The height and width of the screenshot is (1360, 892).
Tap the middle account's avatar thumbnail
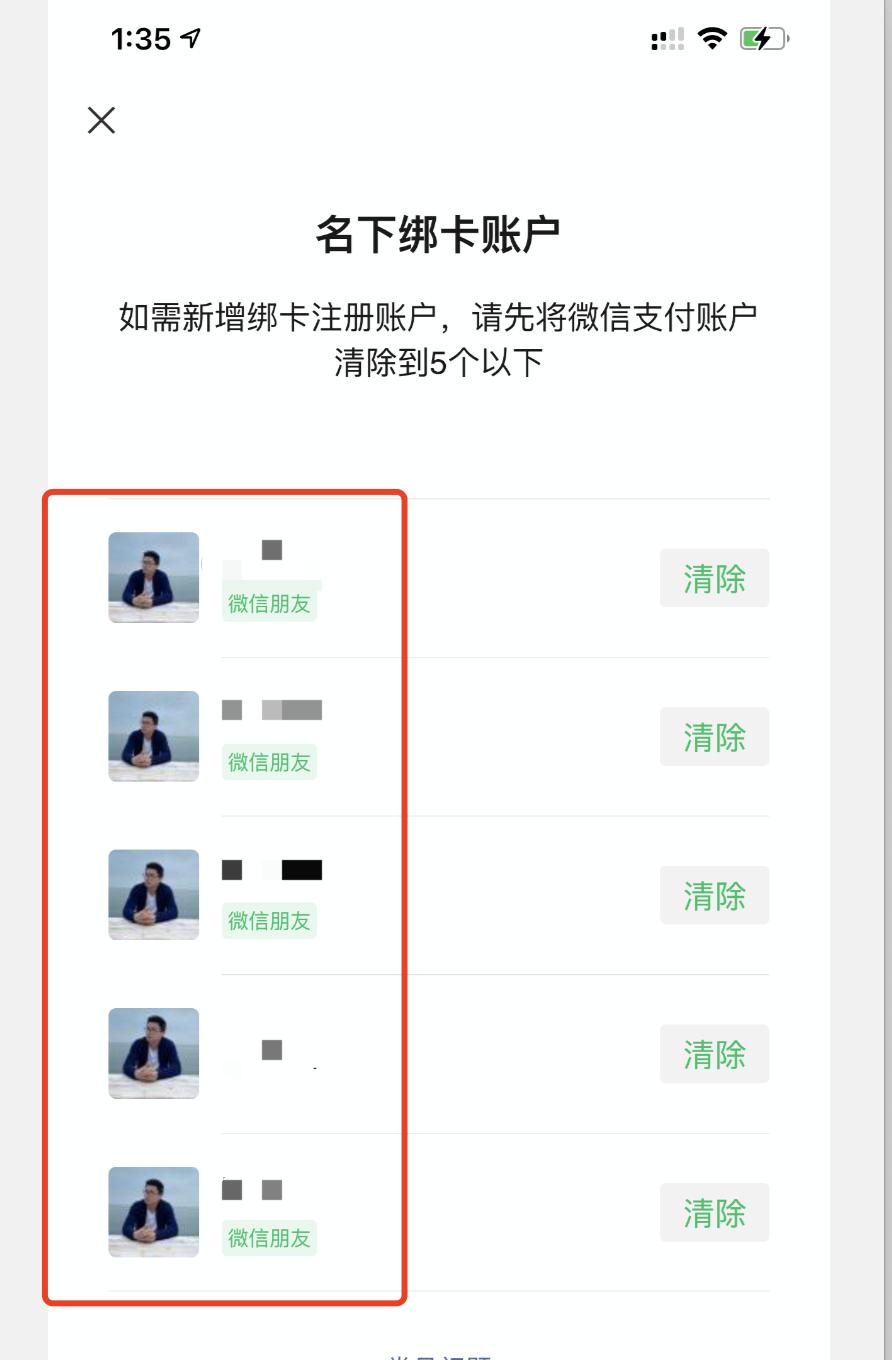tap(153, 895)
